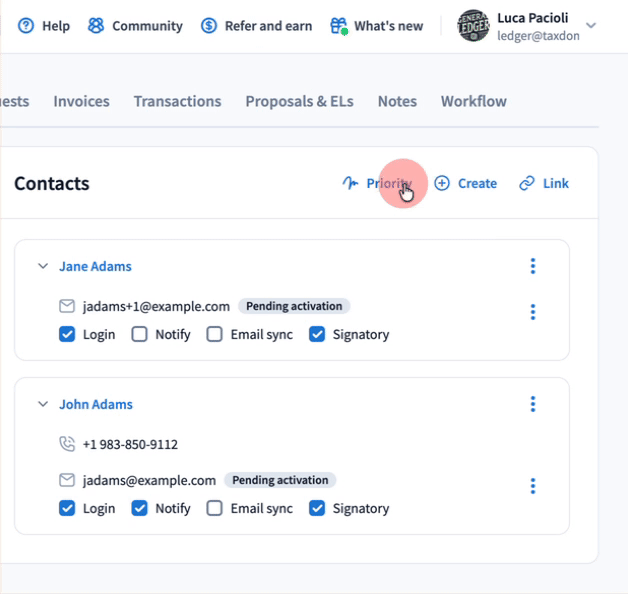Viewport: 628px width, 594px height.
Task: Uncheck Login for Jane Adams
Action: pos(67,335)
